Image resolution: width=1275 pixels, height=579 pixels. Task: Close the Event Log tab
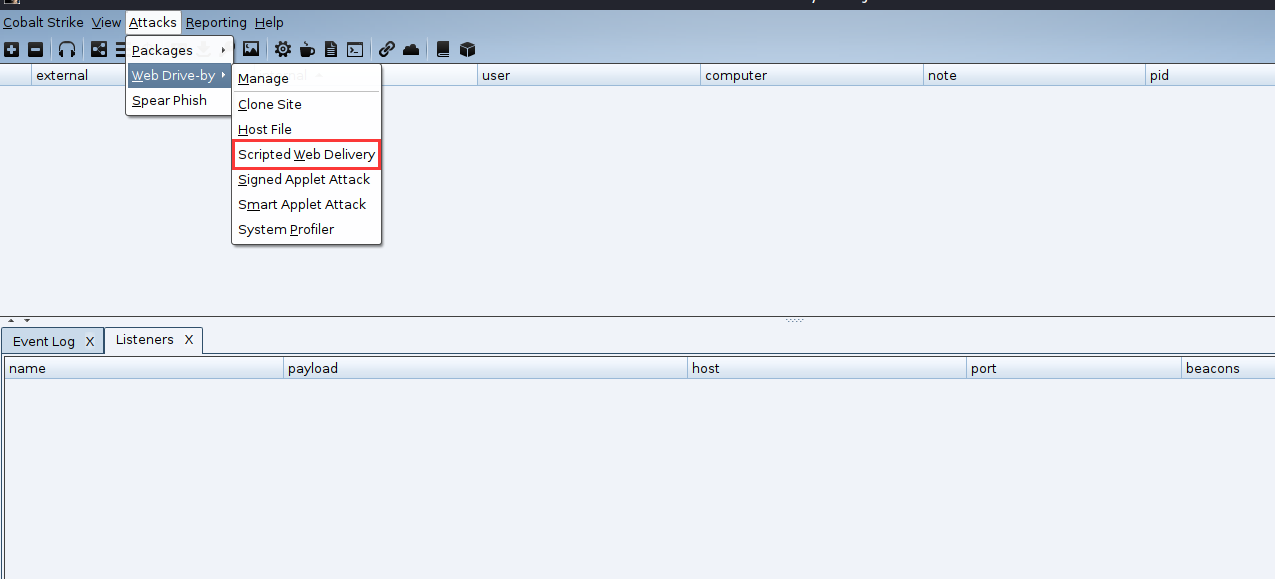(x=89, y=341)
